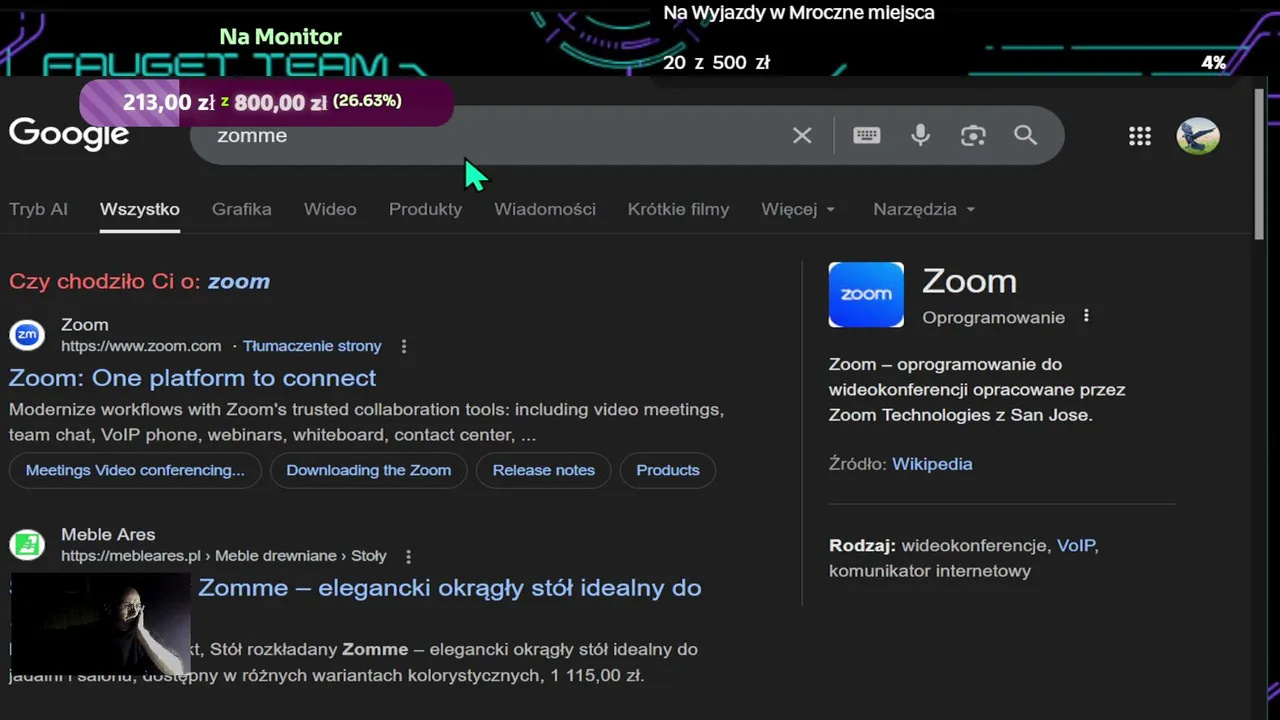Click the 'Na Wyjazdy w Mroczne miejsca' label
The width and height of the screenshot is (1280, 720).
pyautogui.click(x=799, y=13)
